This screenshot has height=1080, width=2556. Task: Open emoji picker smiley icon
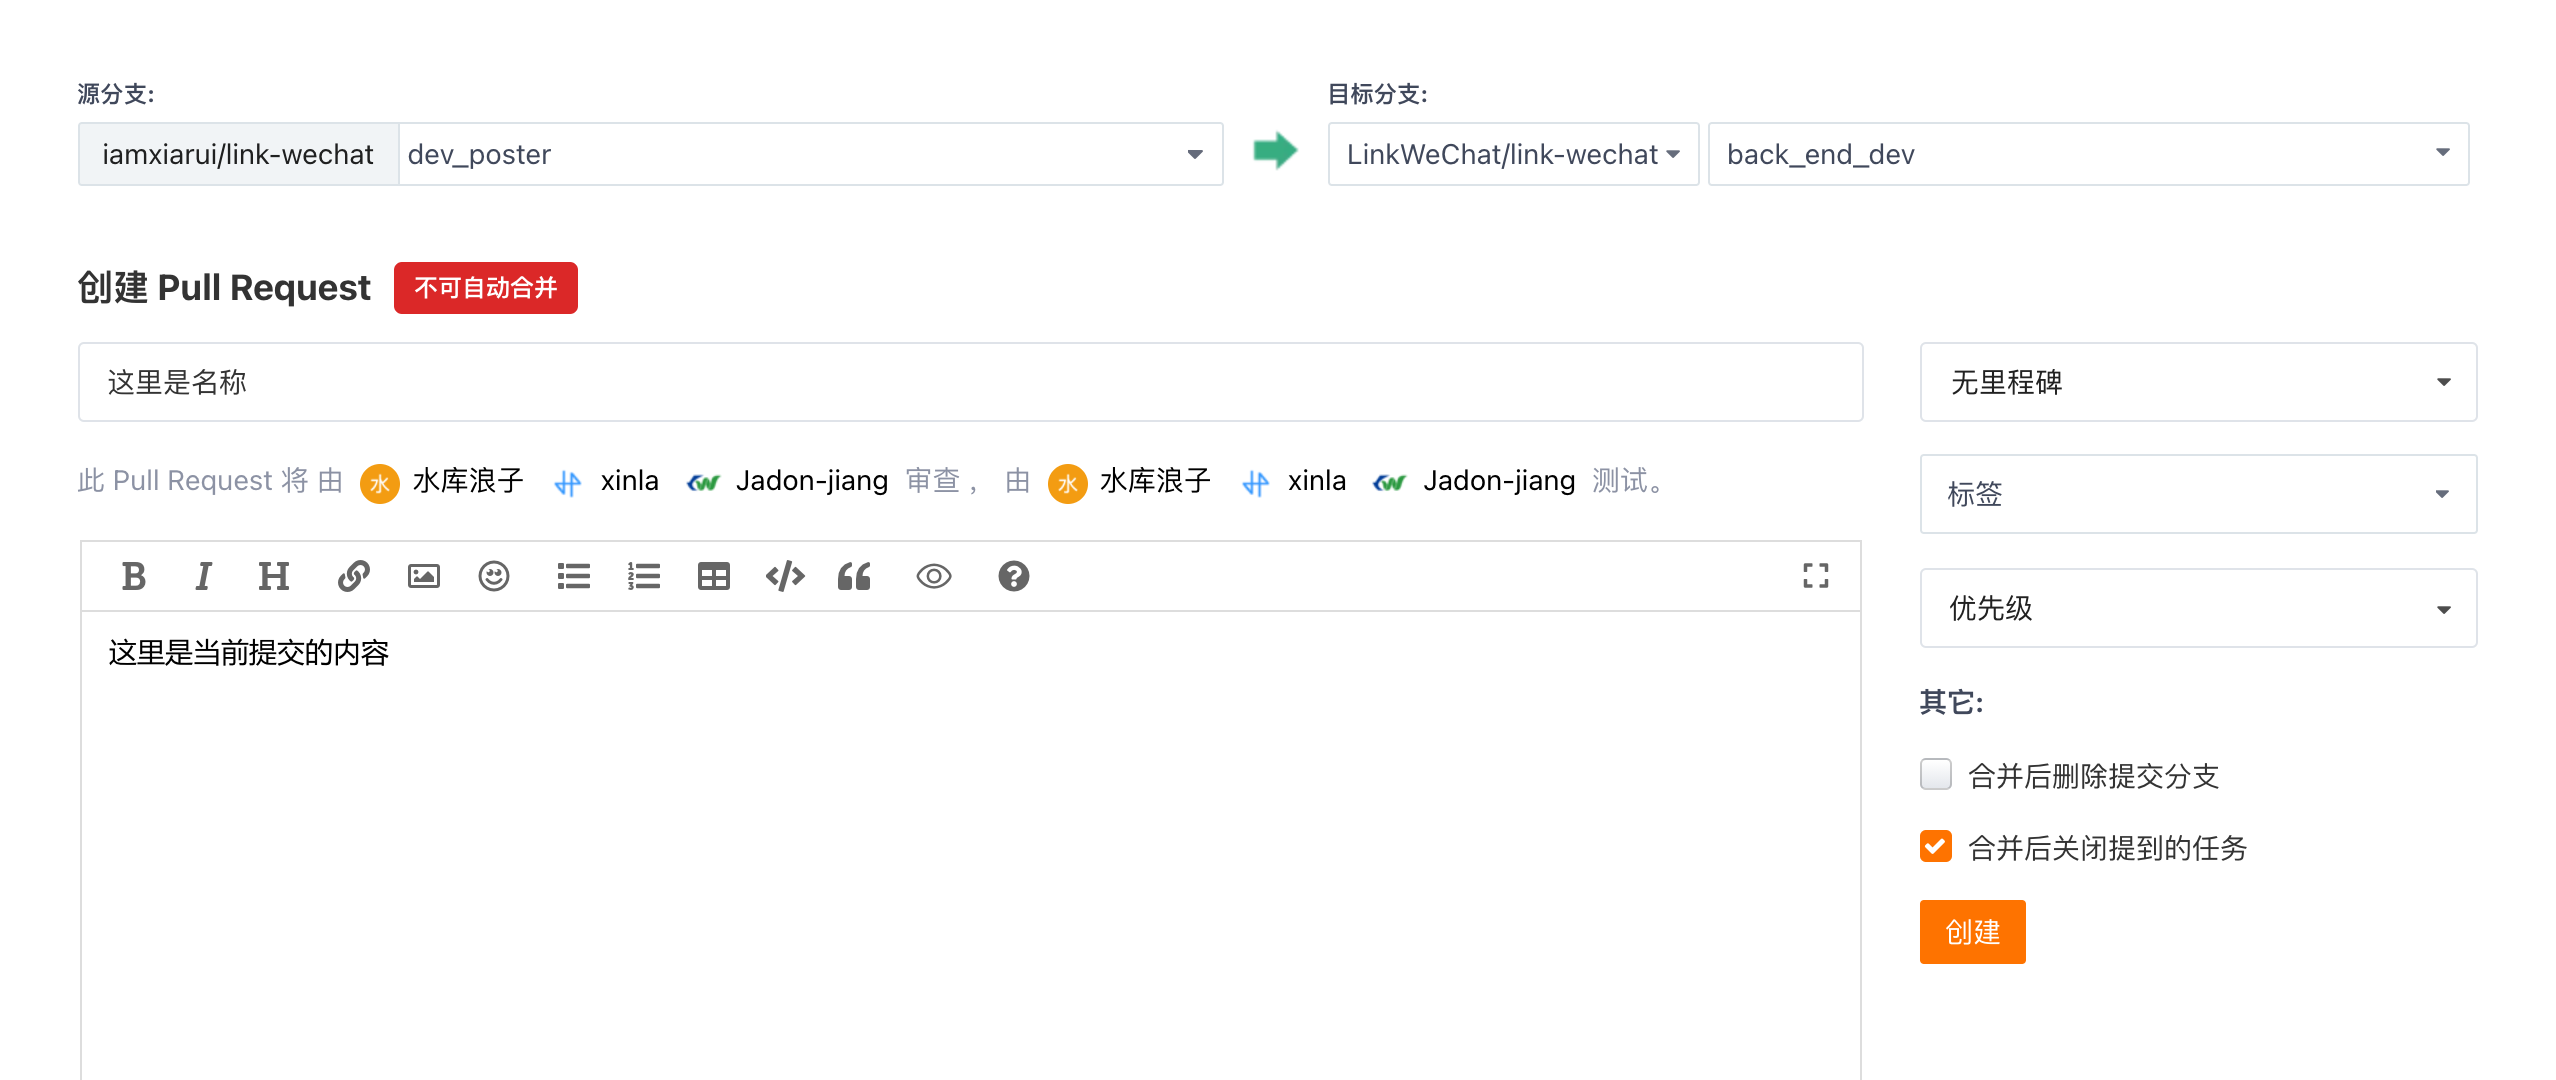(493, 576)
